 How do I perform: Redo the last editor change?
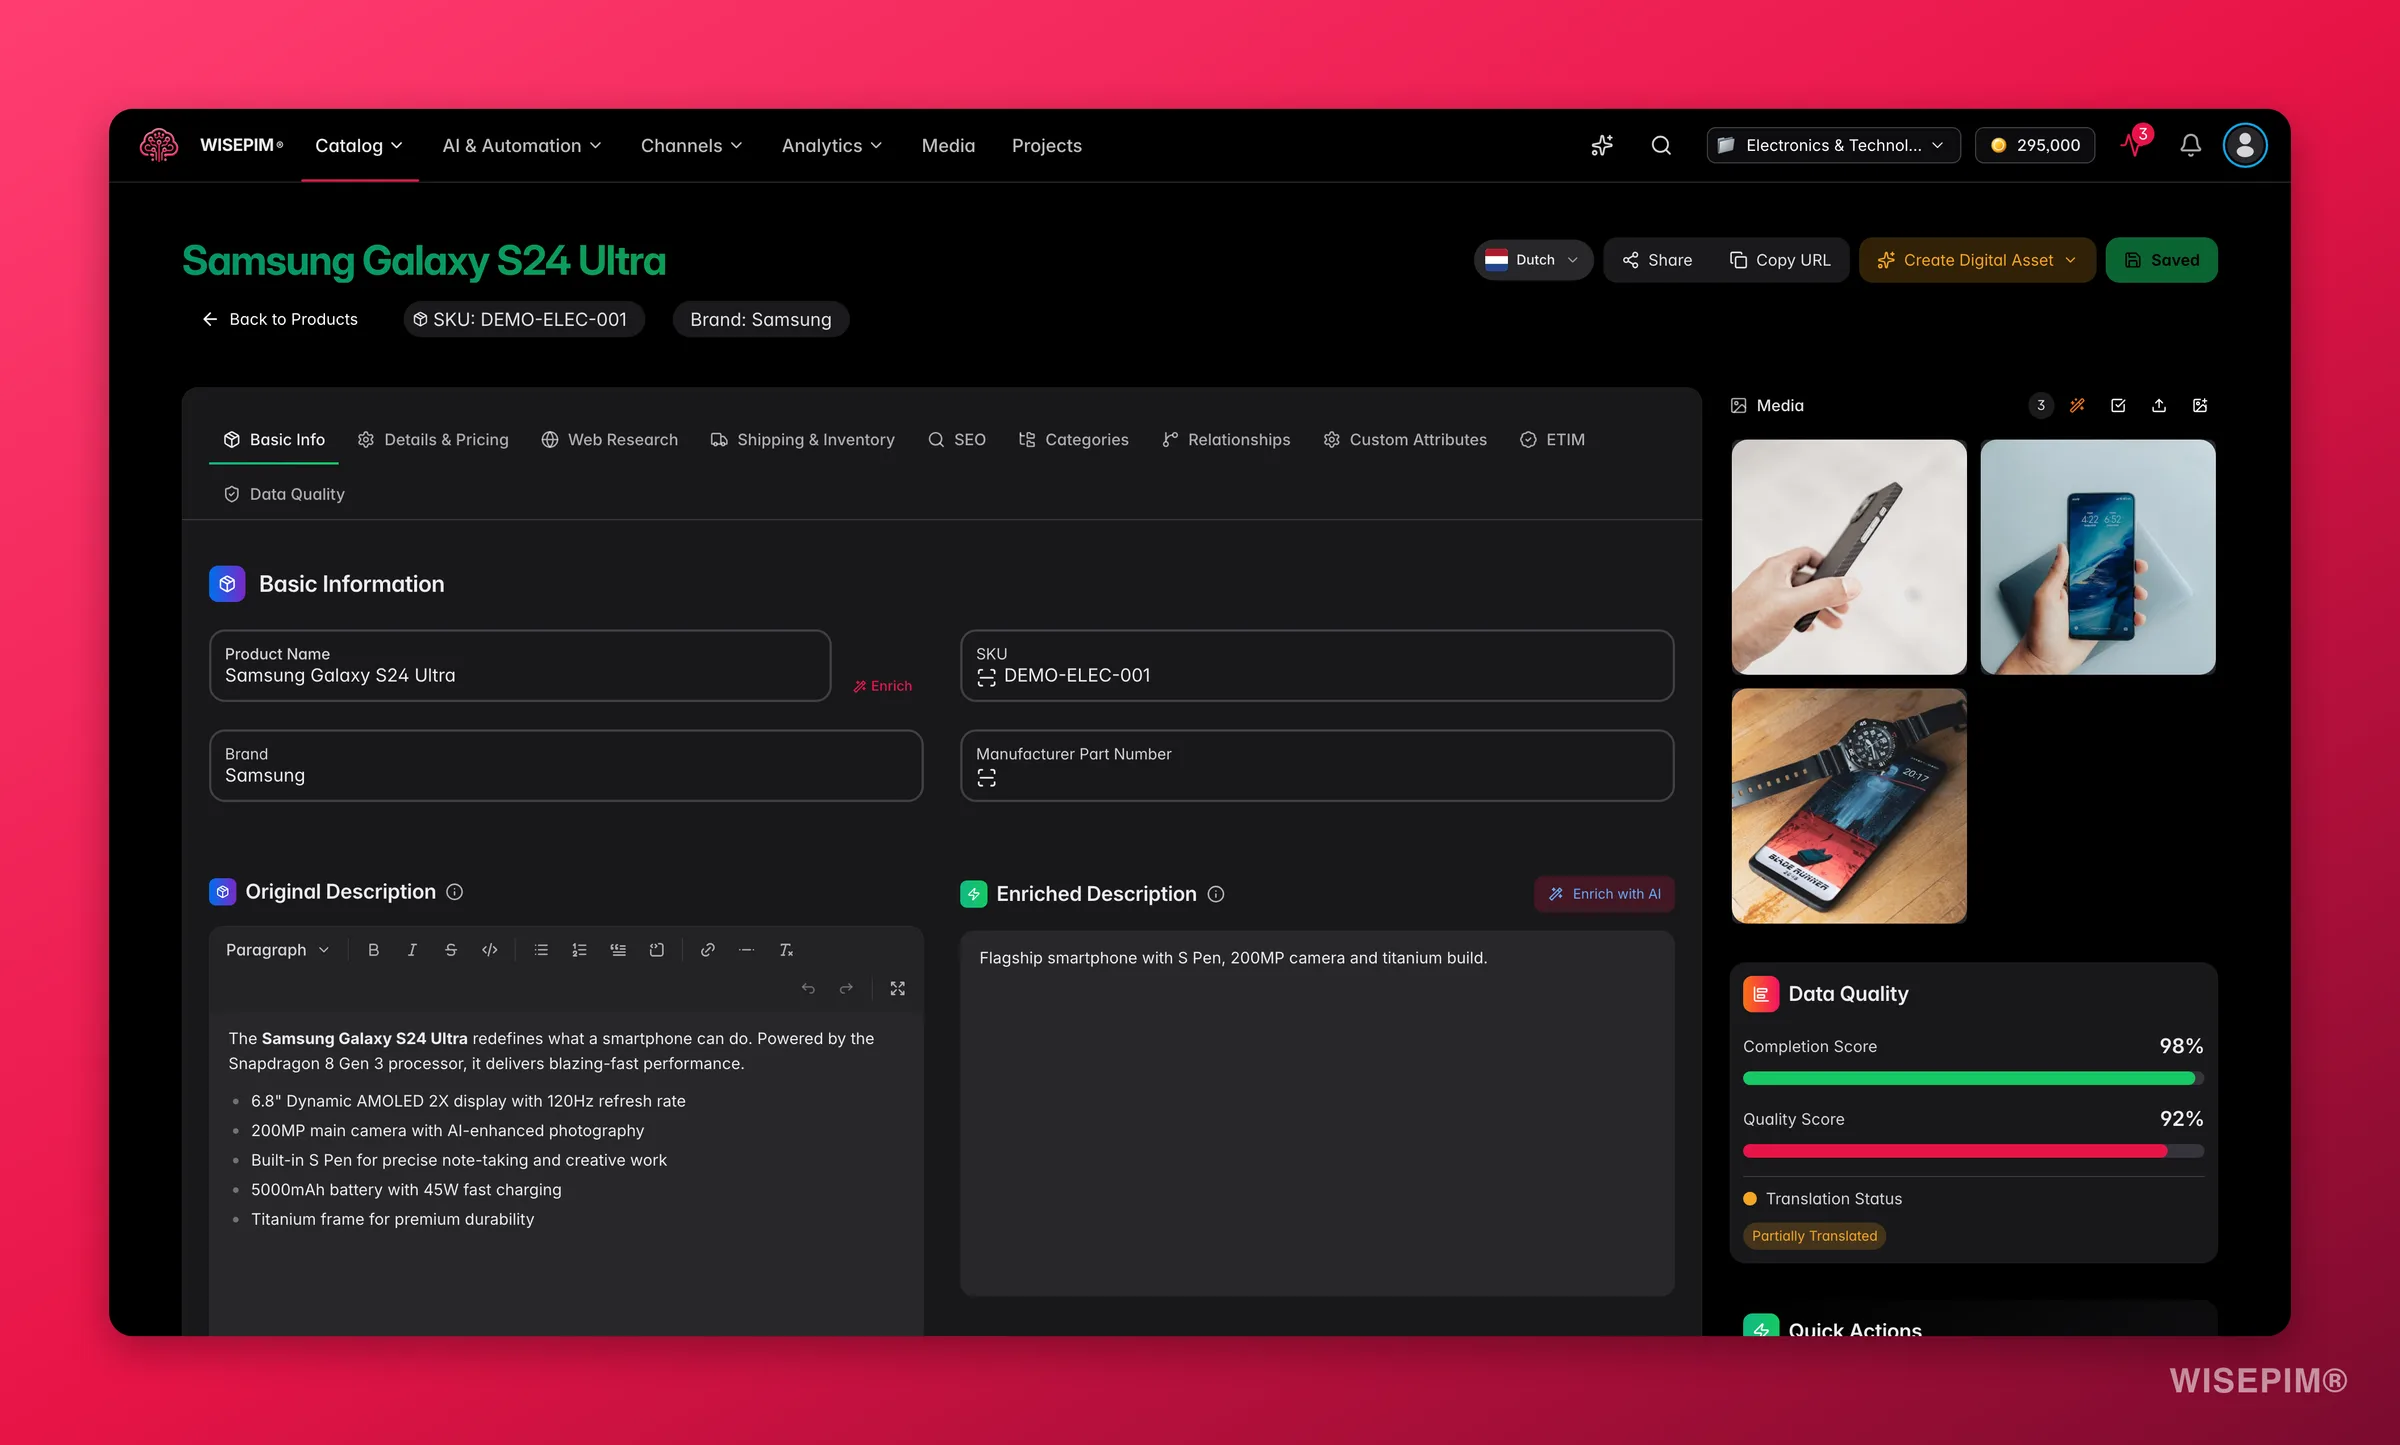pyautogui.click(x=846, y=988)
